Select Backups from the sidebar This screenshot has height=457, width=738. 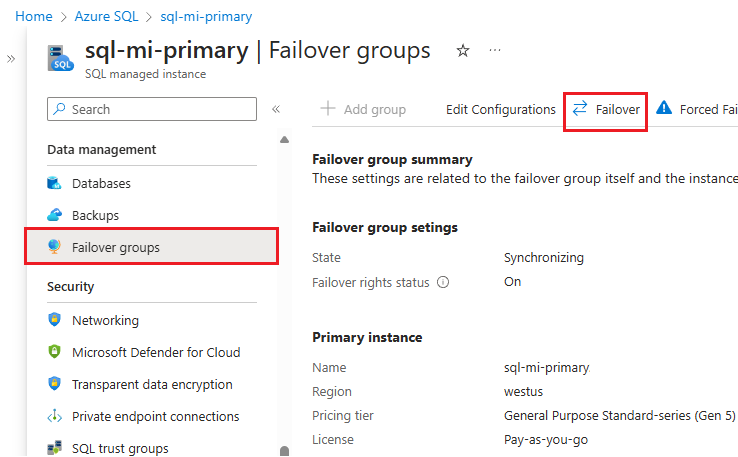95,215
